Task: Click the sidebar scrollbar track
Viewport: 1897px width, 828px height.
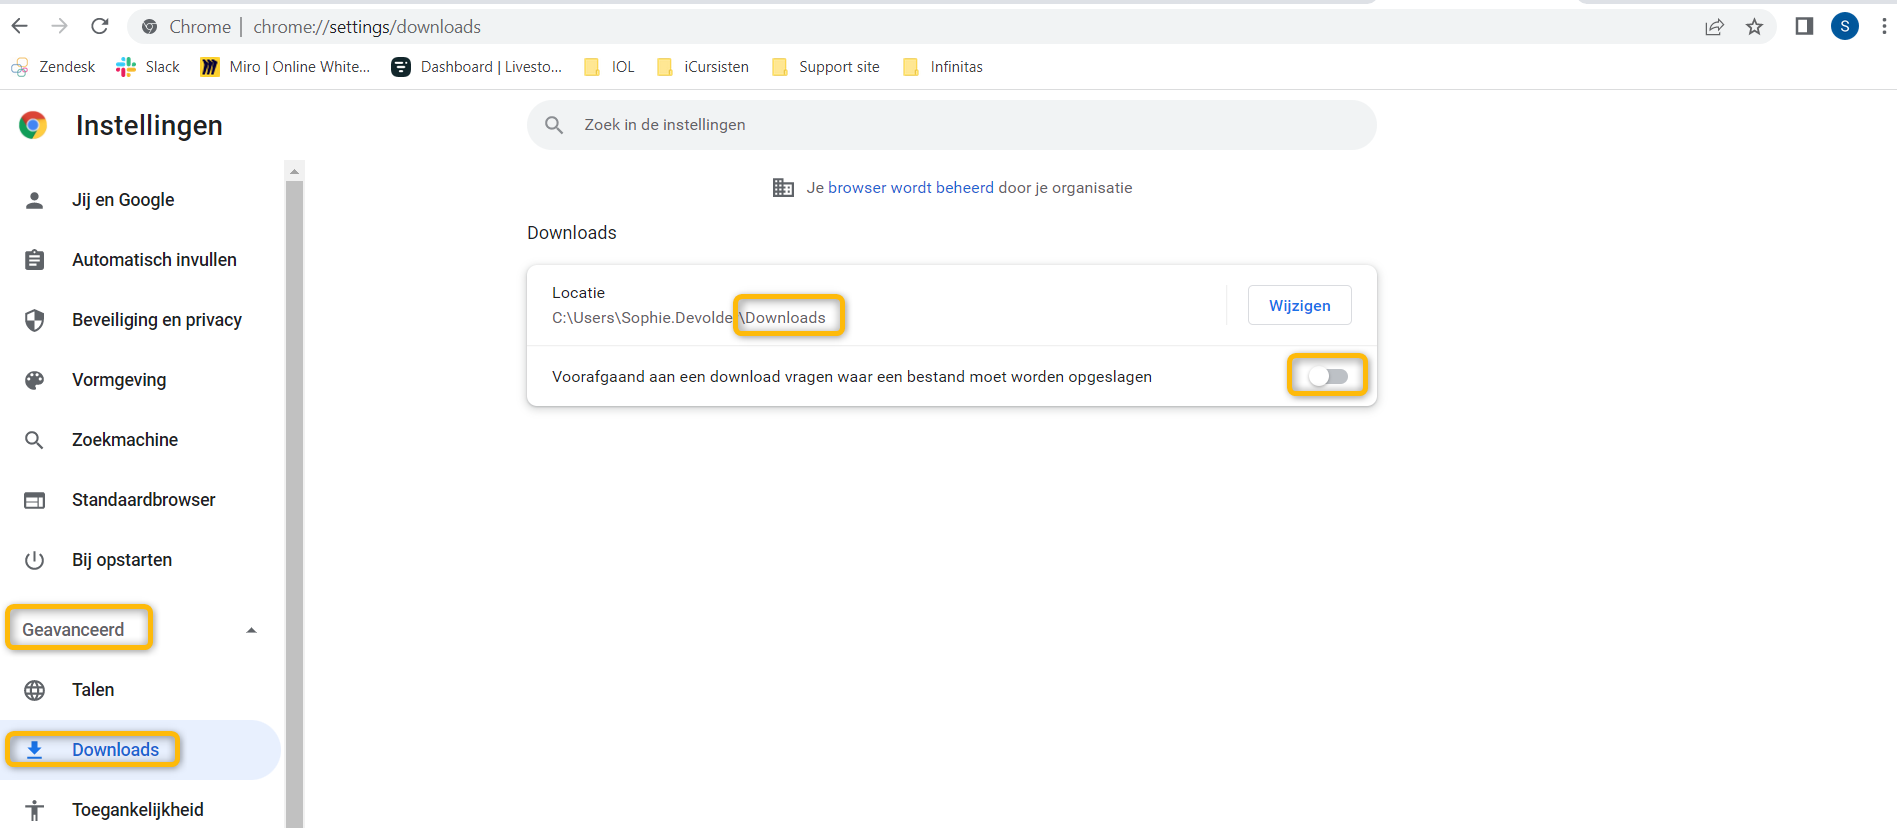Action: tap(294, 505)
